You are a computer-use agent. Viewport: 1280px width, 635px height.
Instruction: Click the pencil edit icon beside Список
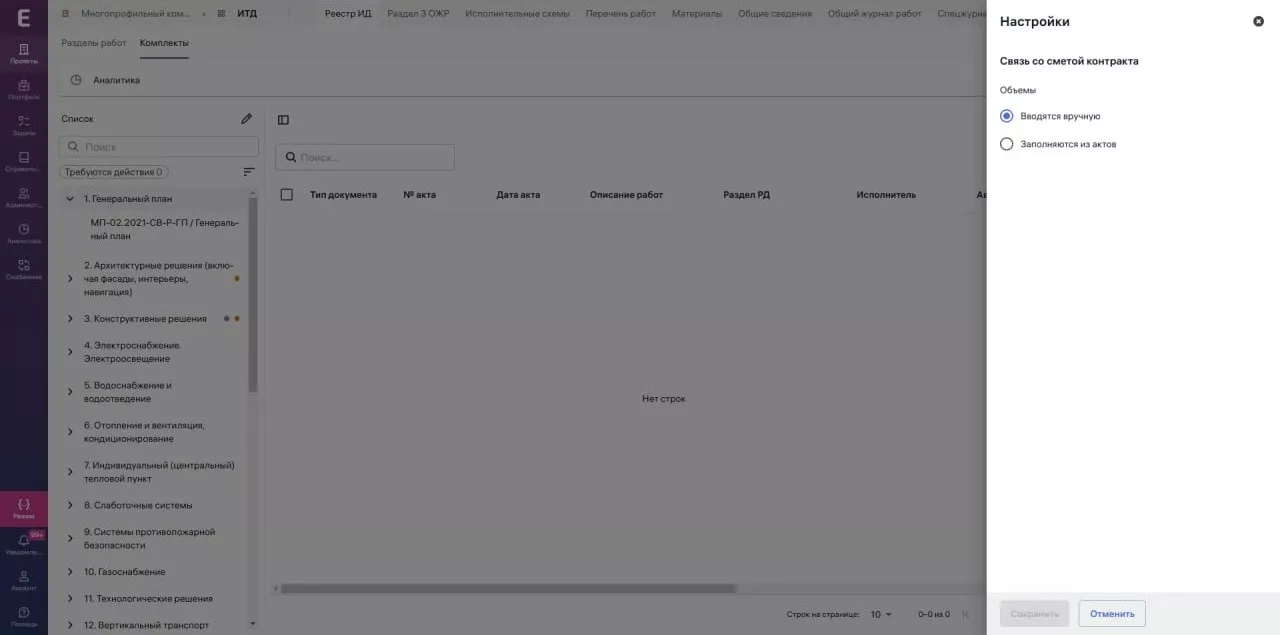tap(247, 119)
